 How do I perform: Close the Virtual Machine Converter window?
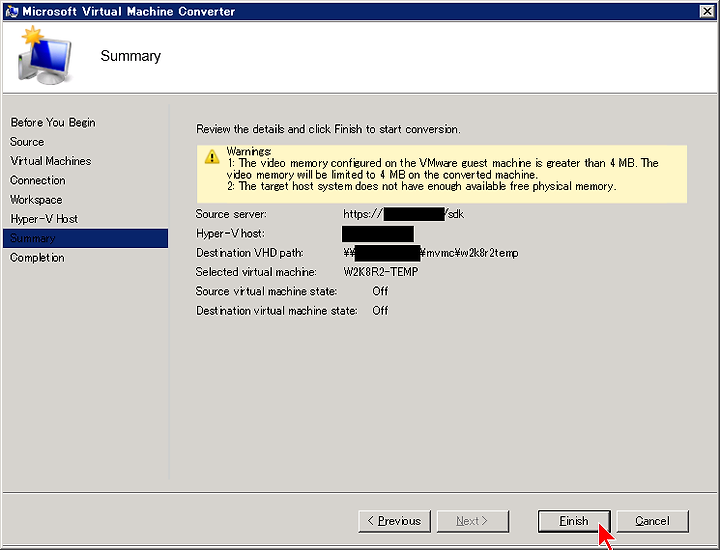coord(707,11)
